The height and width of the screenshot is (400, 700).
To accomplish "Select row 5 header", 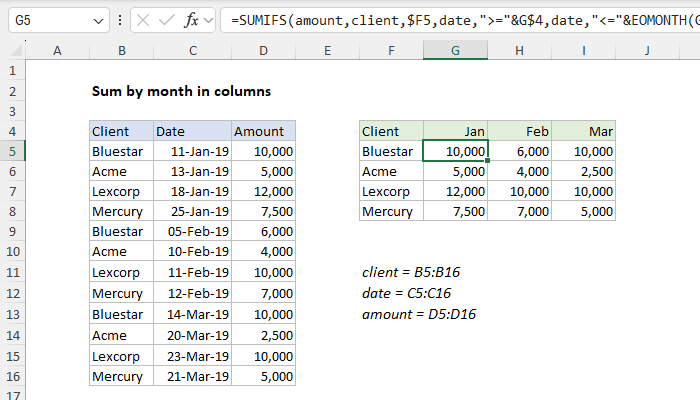I will (x=12, y=151).
